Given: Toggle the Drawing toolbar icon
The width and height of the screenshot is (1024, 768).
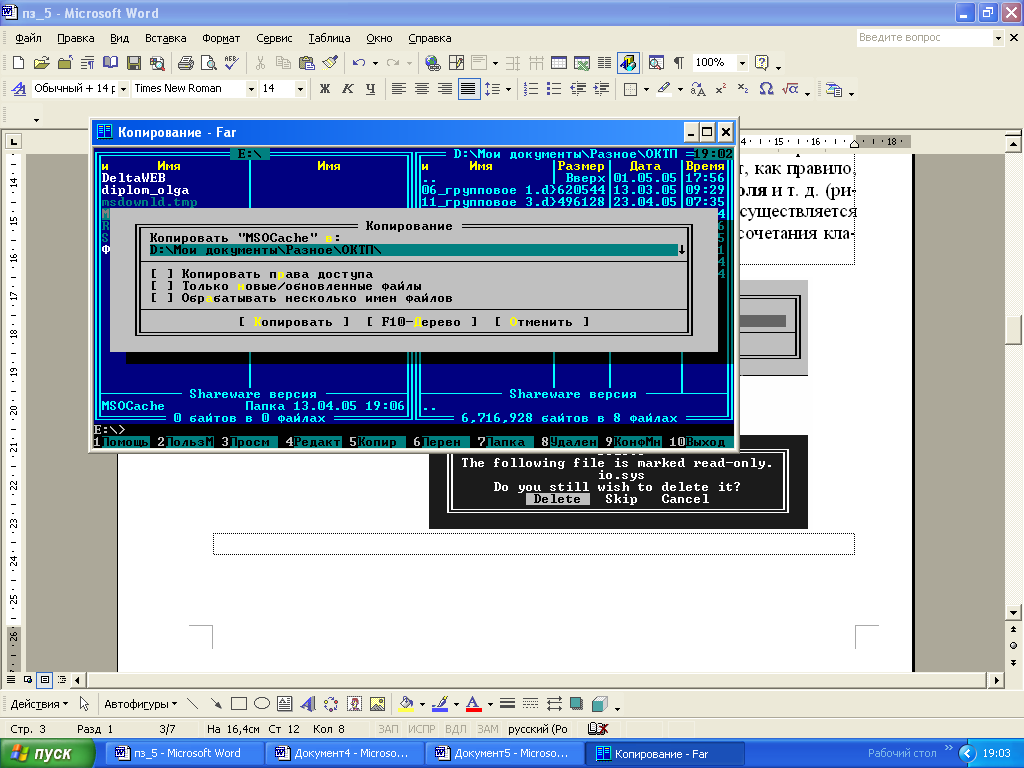Looking at the screenshot, I should pos(628,63).
